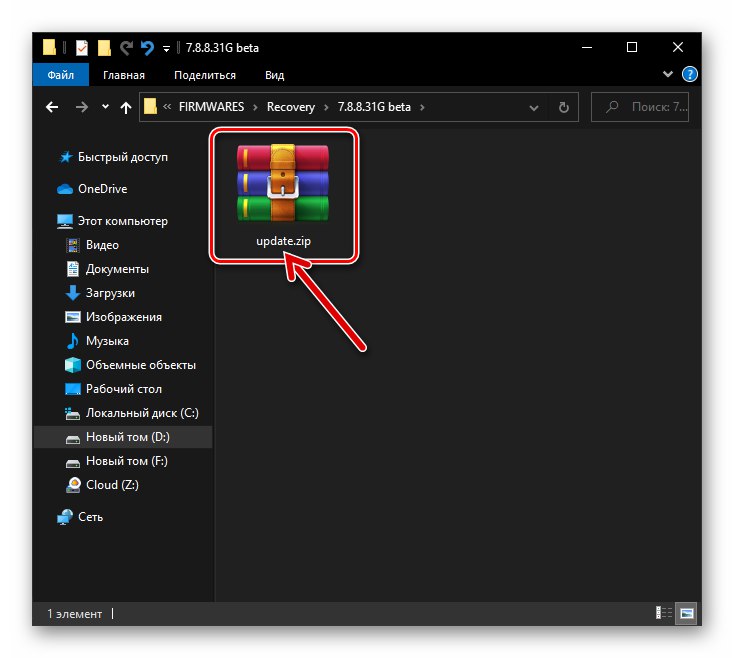Expand the chevron after FIRMWARES breadcrumb
This screenshot has height=658, width=734.
coord(255,107)
